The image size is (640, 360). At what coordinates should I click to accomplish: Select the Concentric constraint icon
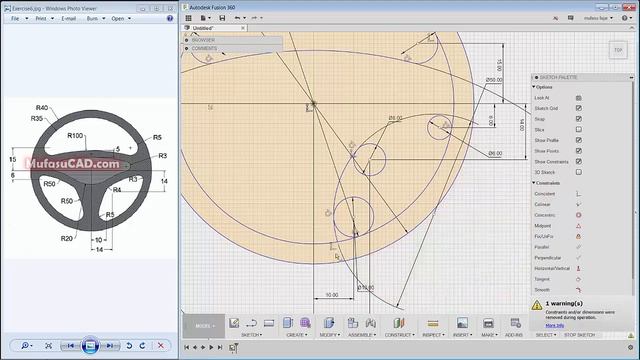(x=578, y=215)
